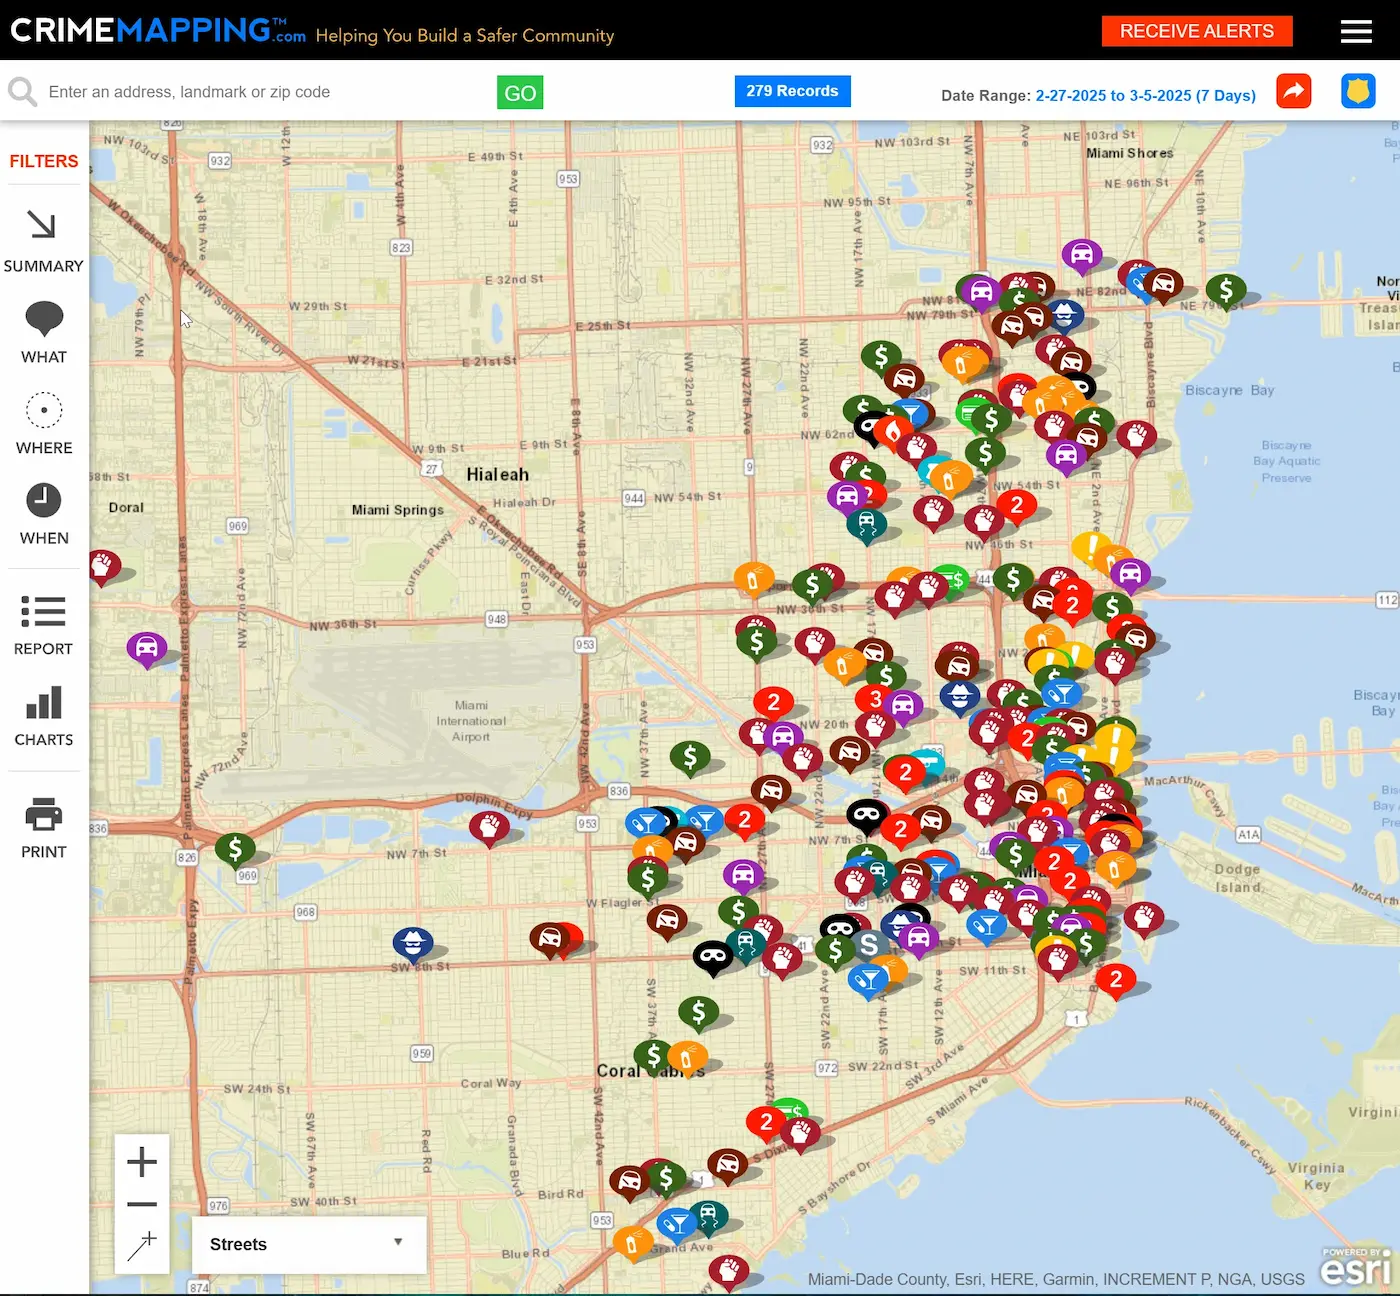Click the black mask marker near SW 37th Ave
The width and height of the screenshot is (1400, 1296).
(x=713, y=958)
